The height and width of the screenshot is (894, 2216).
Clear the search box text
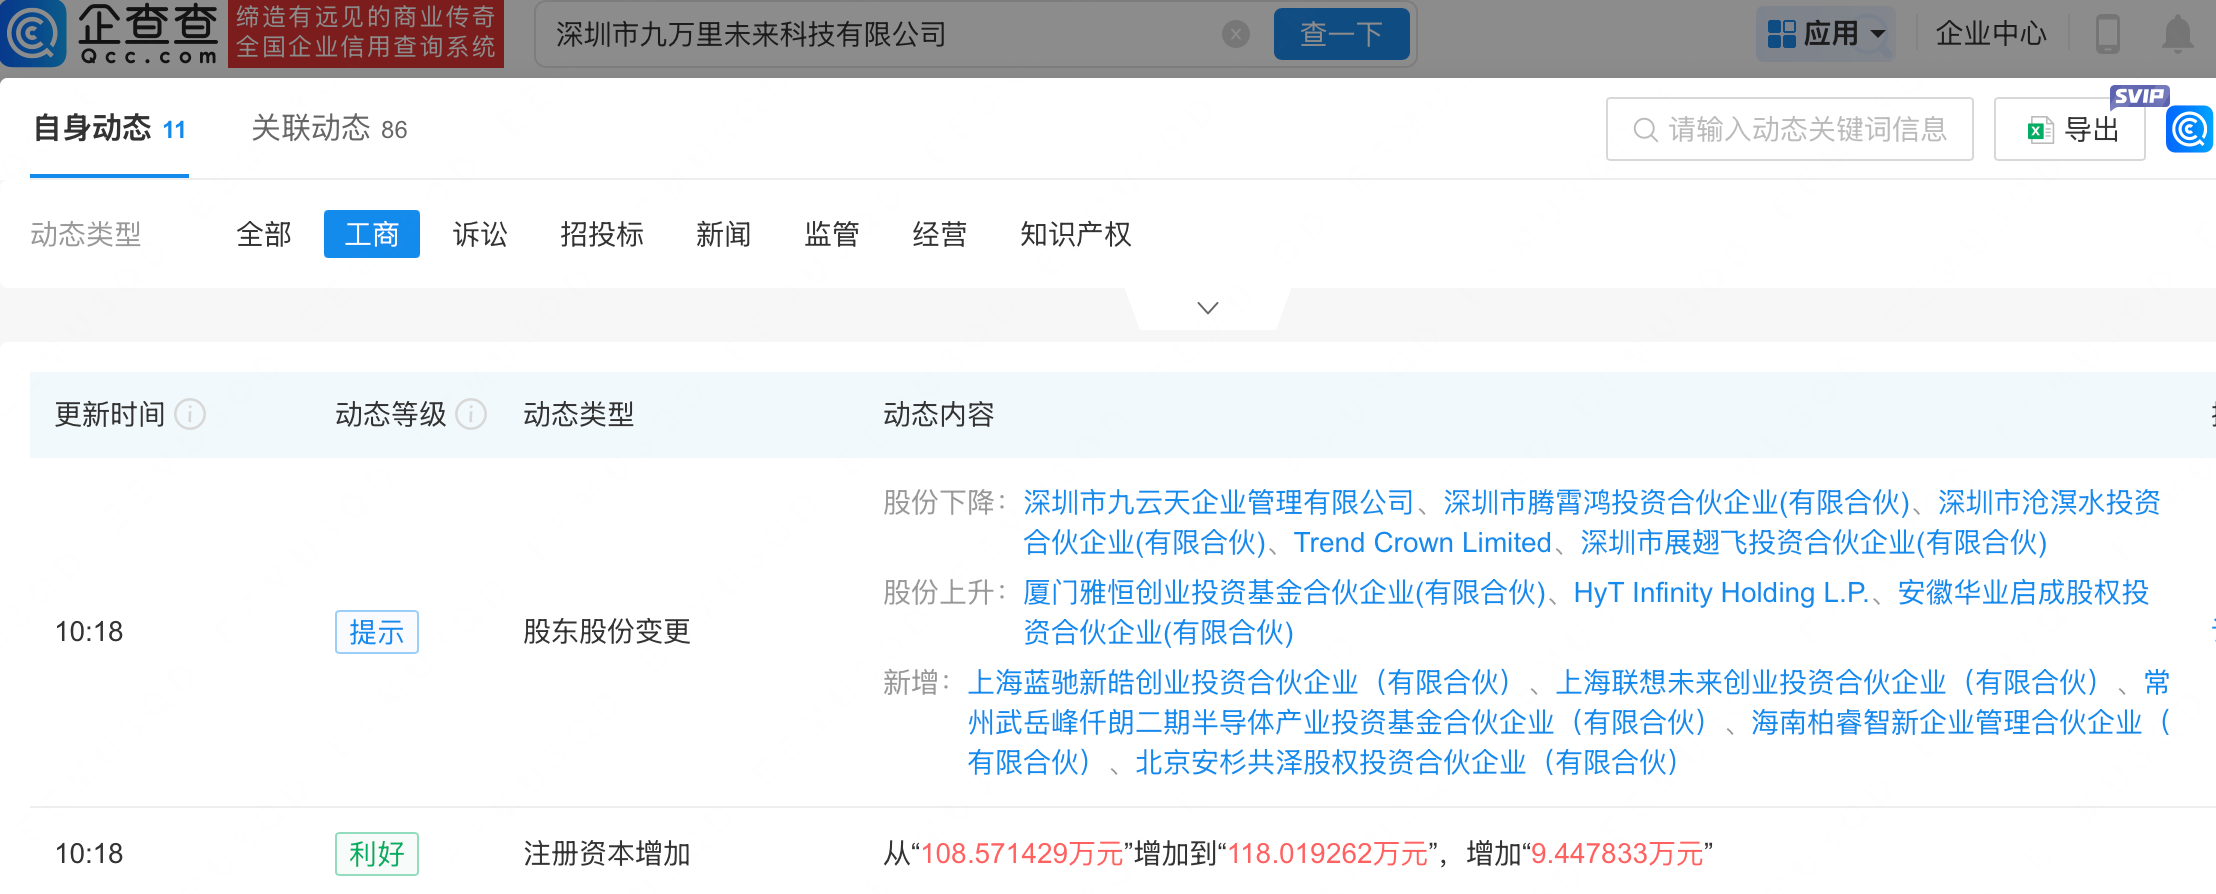pyautogui.click(x=1236, y=34)
